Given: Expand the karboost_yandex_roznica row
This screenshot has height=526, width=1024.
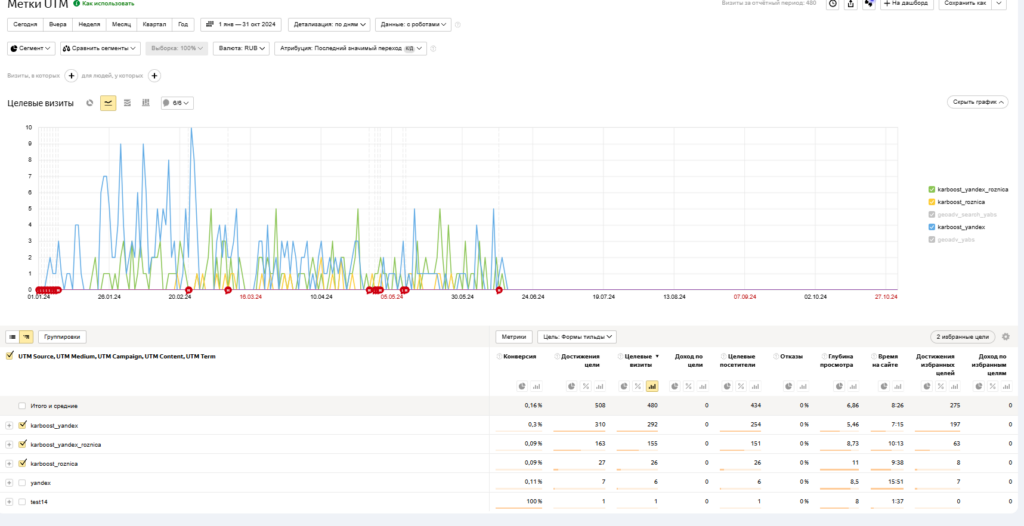Looking at the screenshot, I should pos(9,444).
